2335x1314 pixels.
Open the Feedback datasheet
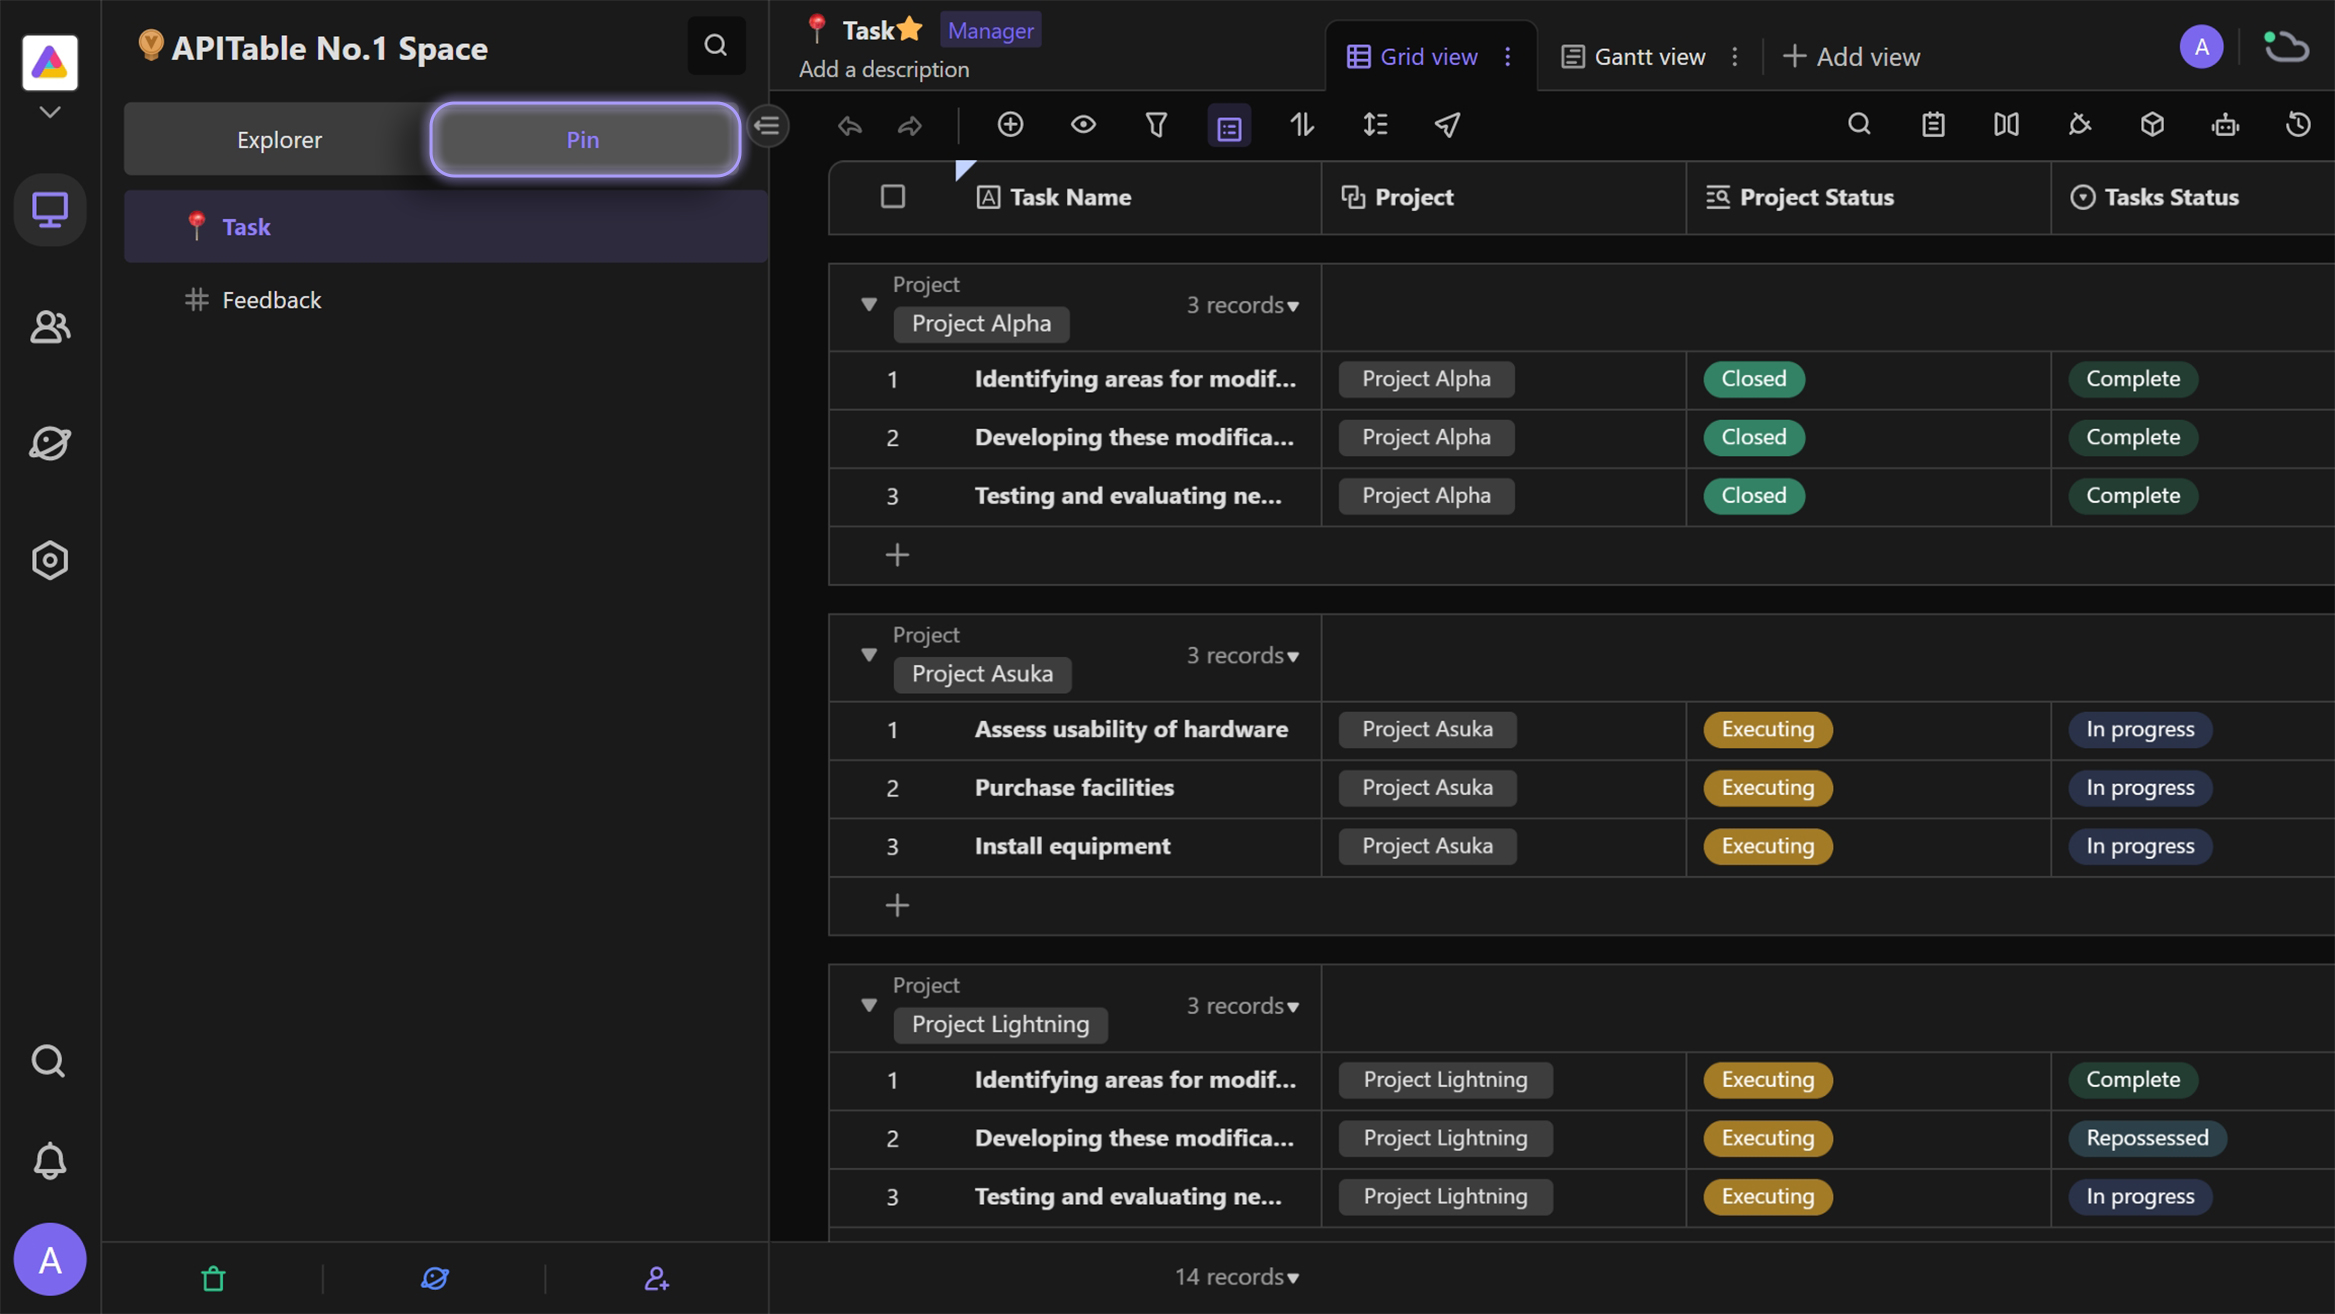[446, 300]
